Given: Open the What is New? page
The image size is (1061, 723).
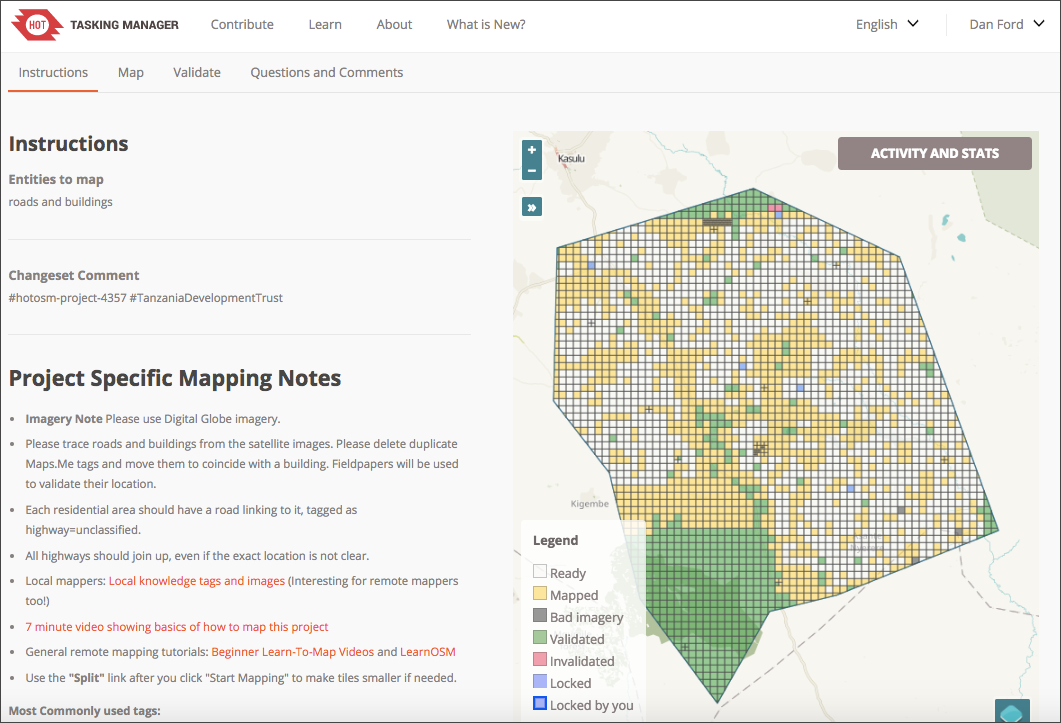Looking at the screenshot, I should (486, 25).
